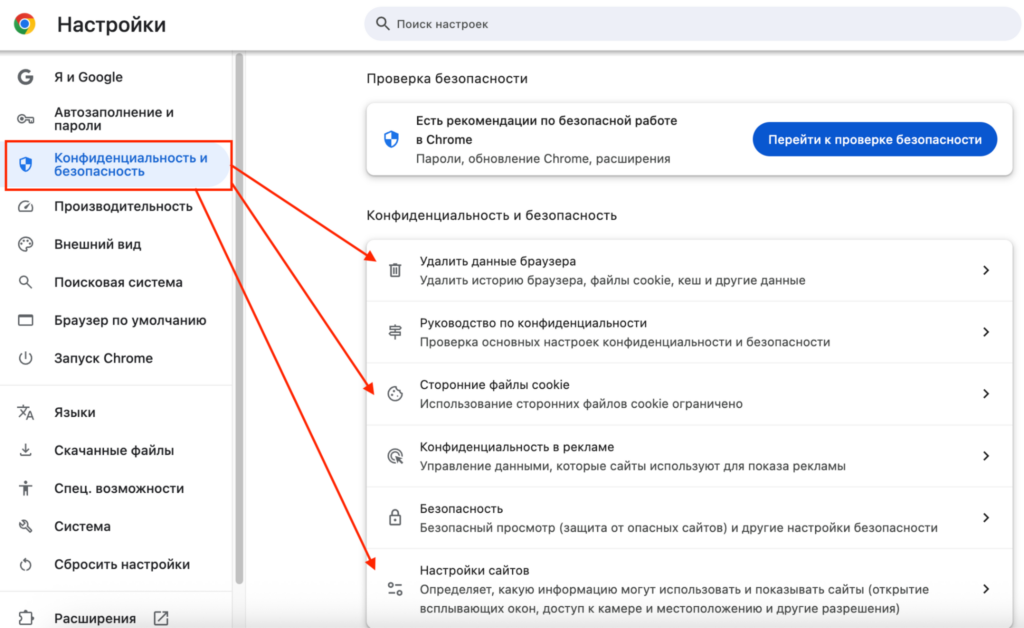Viewport: 1024px width, 628px height.
Task: Open Расширения with the external link
Action: [x=161, y=618]
